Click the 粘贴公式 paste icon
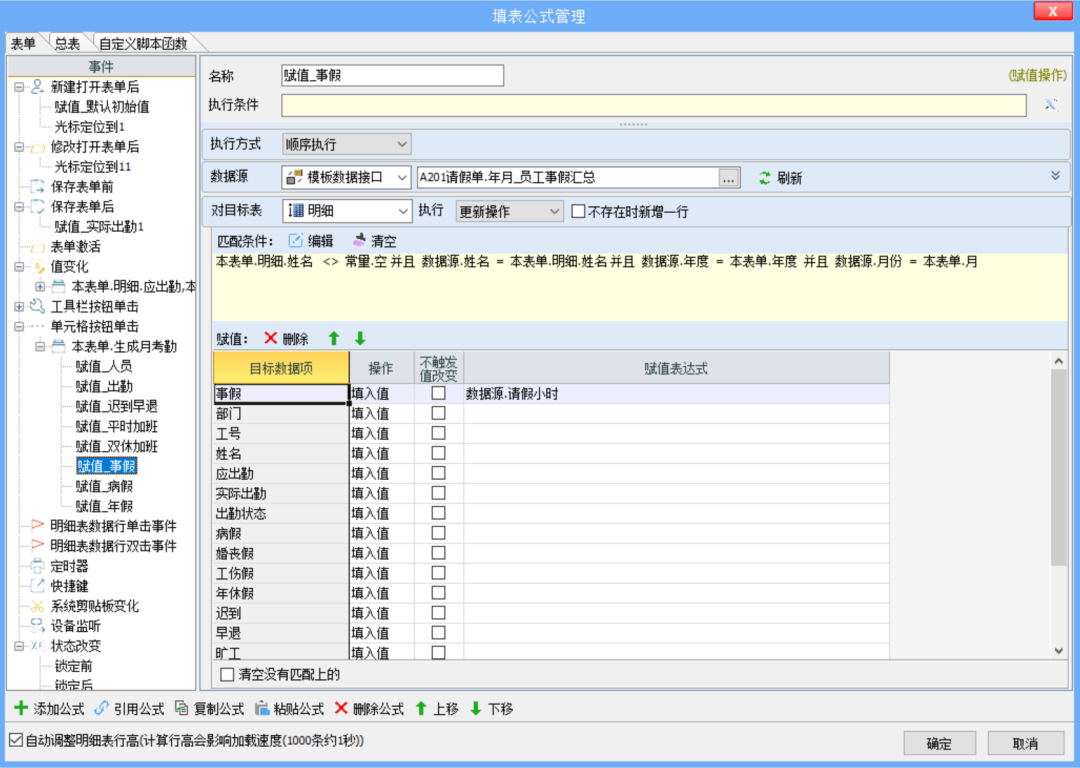Screen dimensions: 1080x768 click(x=262, y=708)
